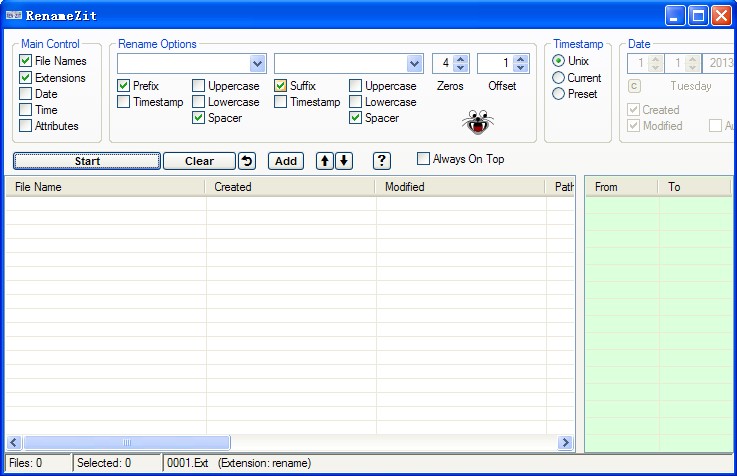Decrease the Offset value

[520, 68]
